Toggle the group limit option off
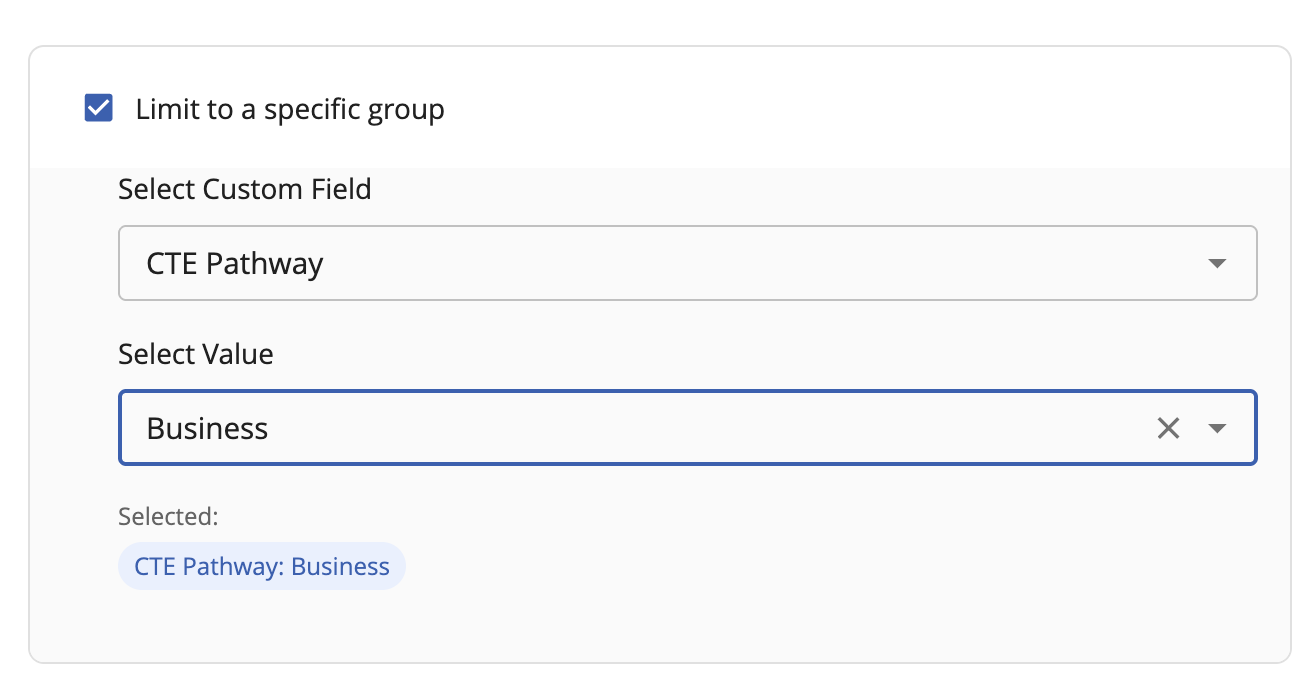Image resolution: width=1314 pixels, height=676 pixels. click(x=99, y=108)
